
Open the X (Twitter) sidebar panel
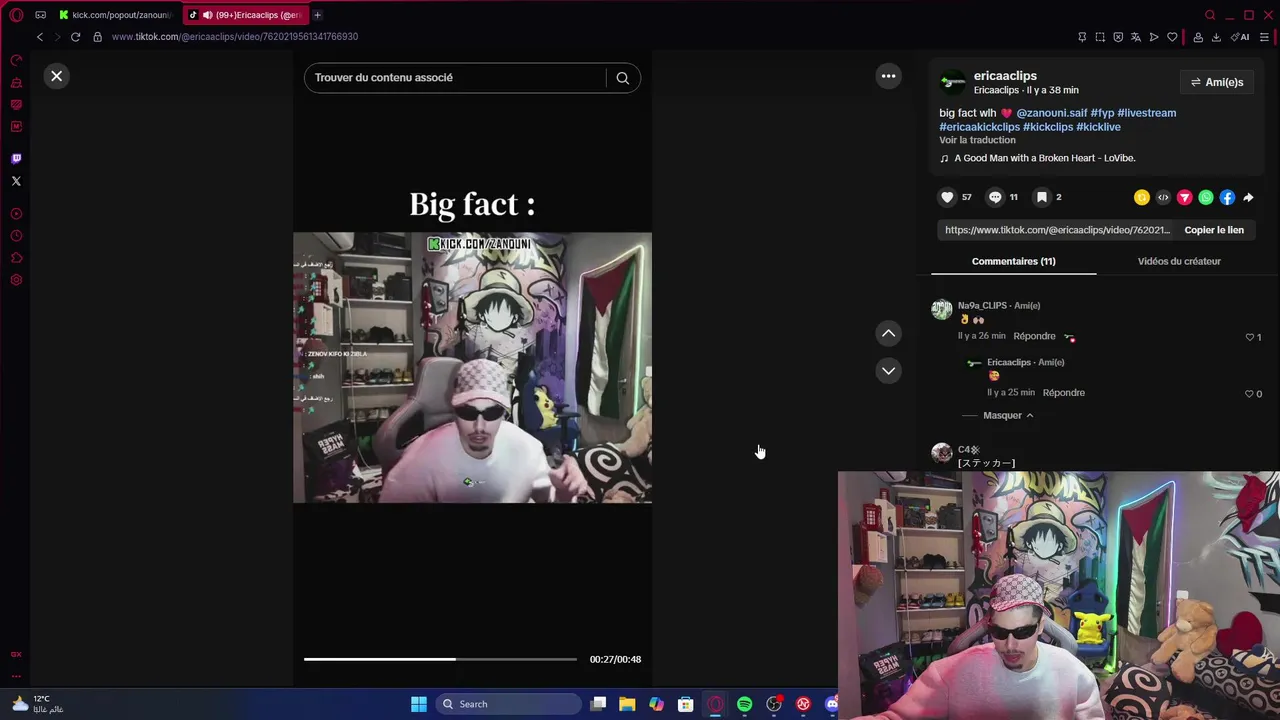(16, 181)
